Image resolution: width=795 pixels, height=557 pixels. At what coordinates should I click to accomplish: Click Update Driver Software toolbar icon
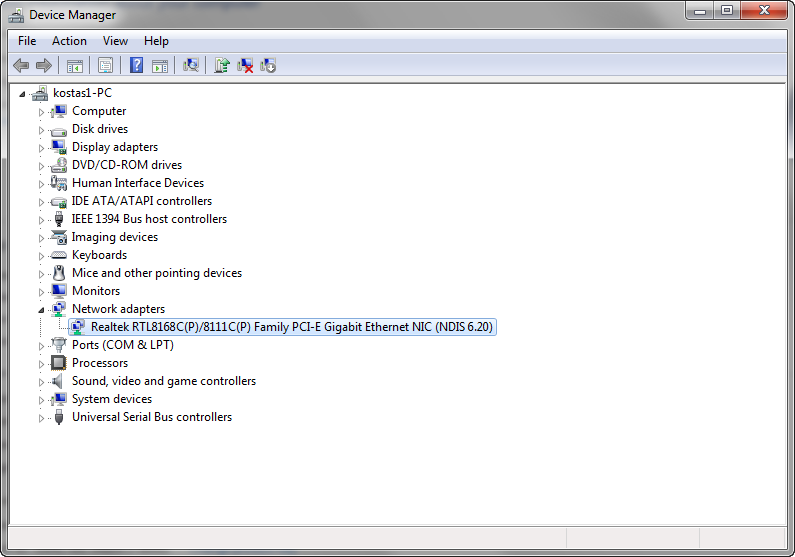click(x=222, y=65)
